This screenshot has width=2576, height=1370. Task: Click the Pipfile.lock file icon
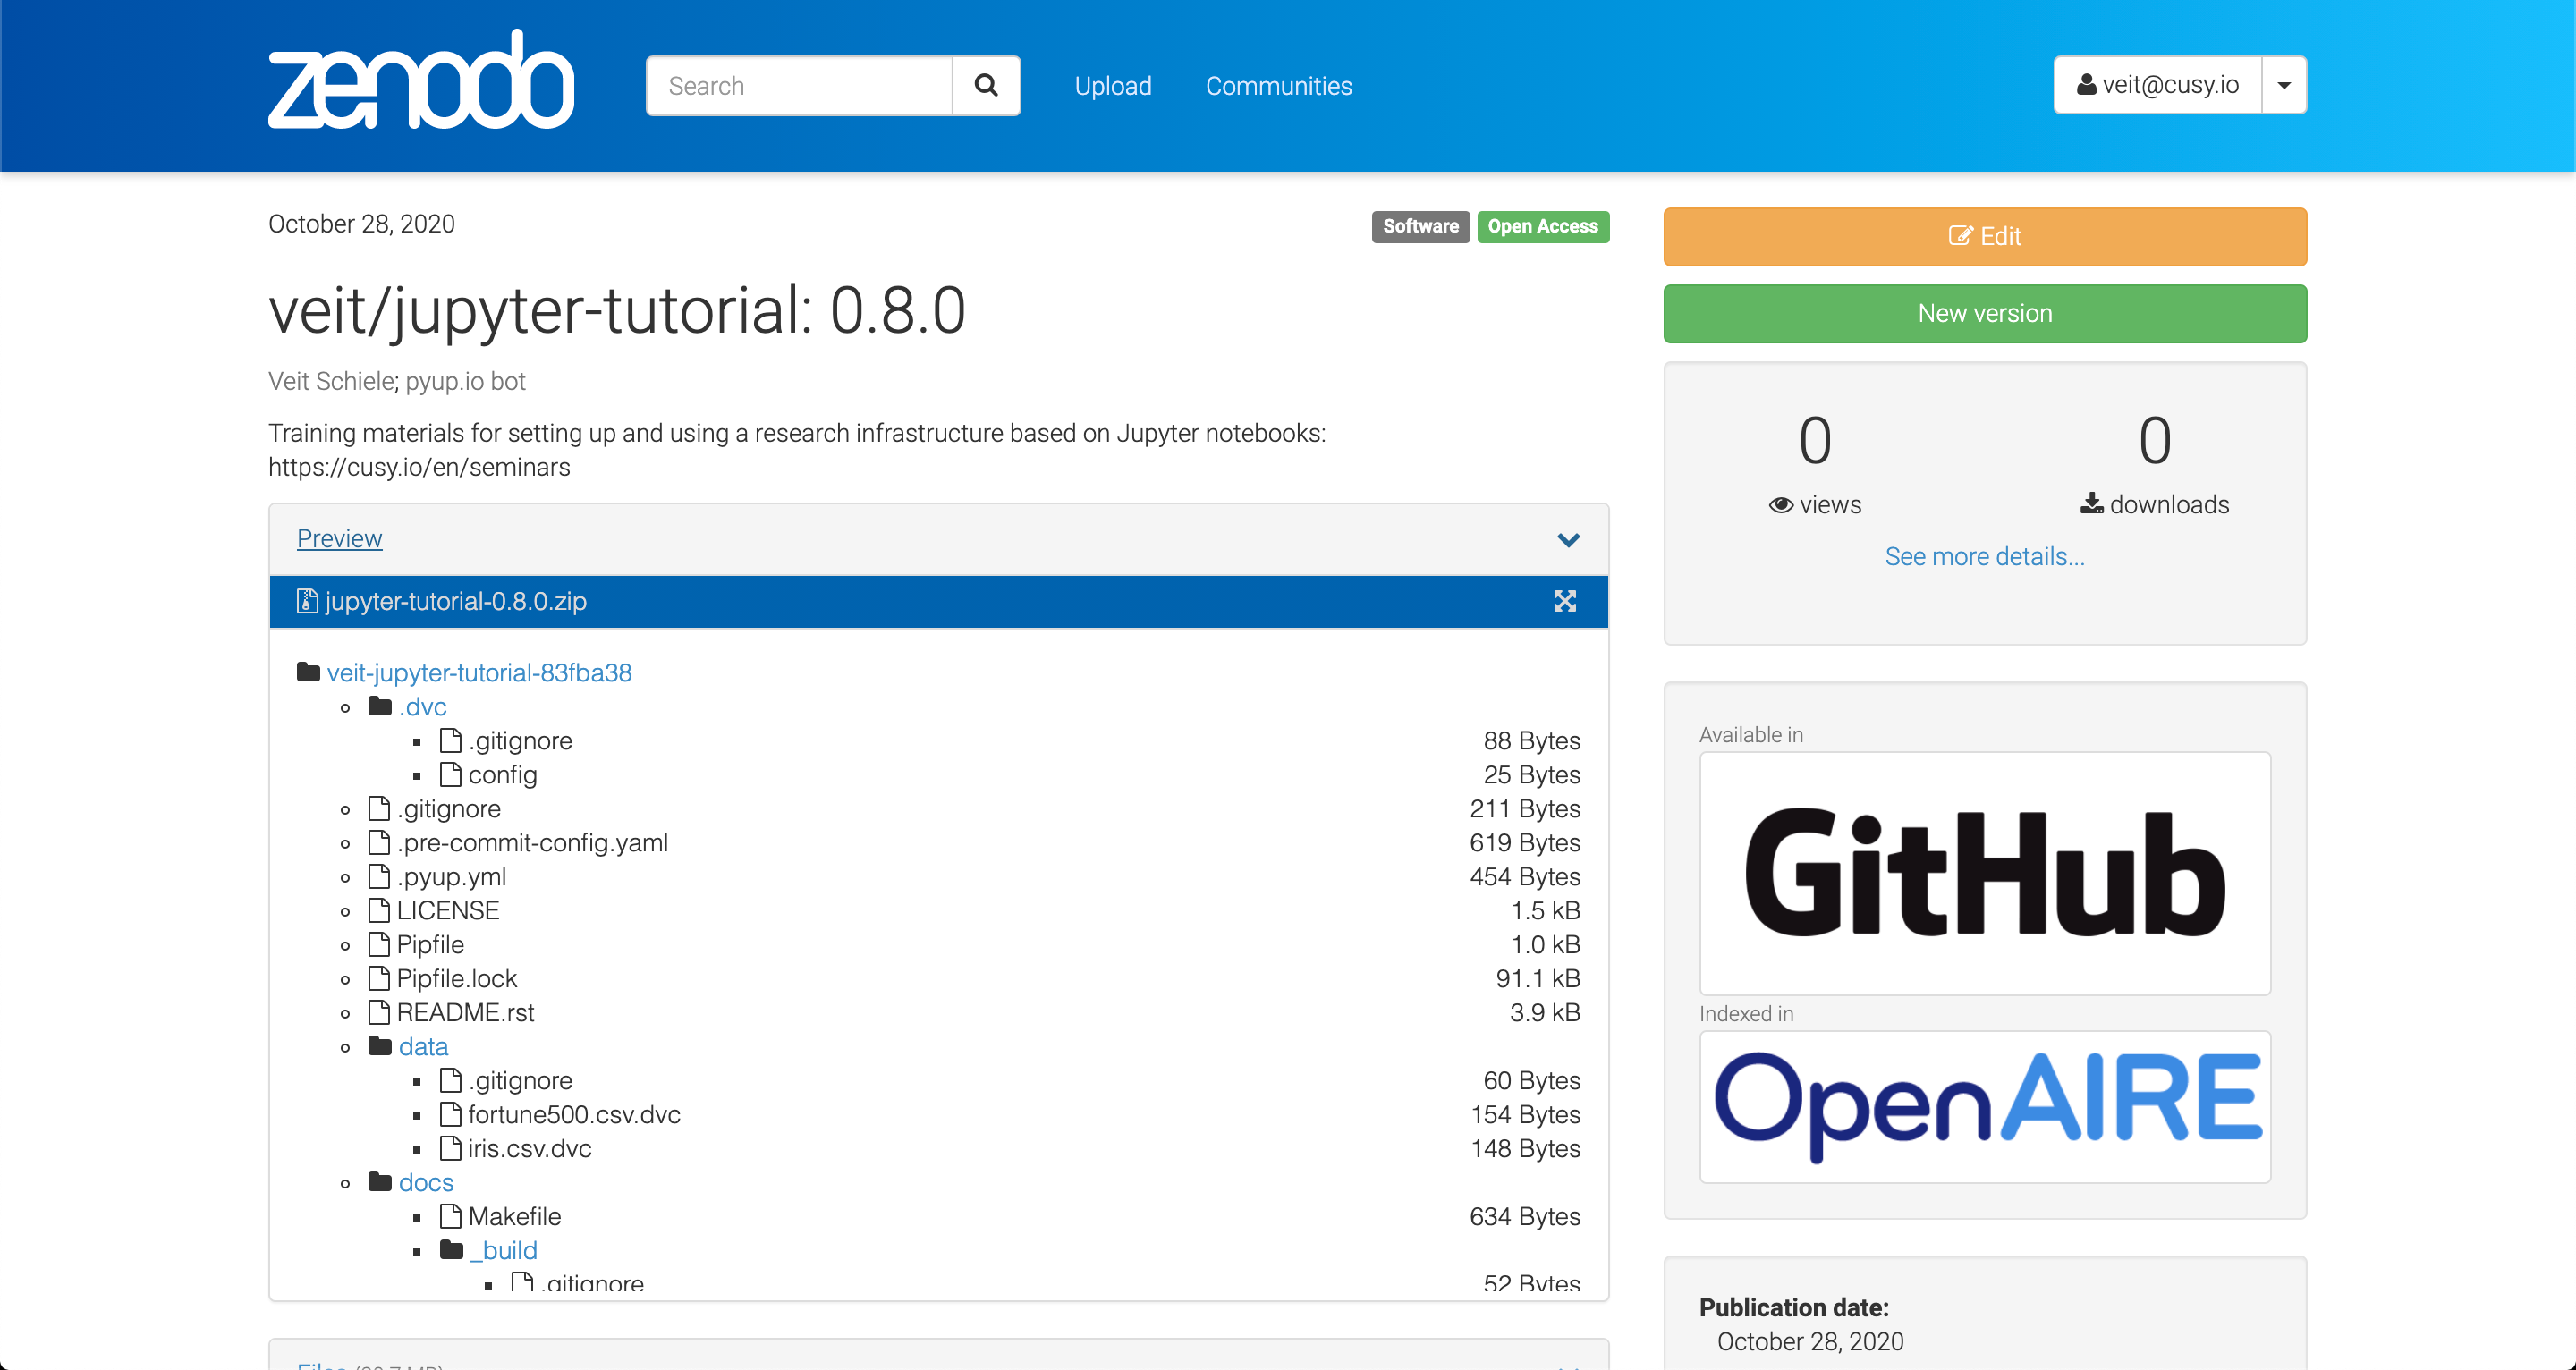point(379,978)
